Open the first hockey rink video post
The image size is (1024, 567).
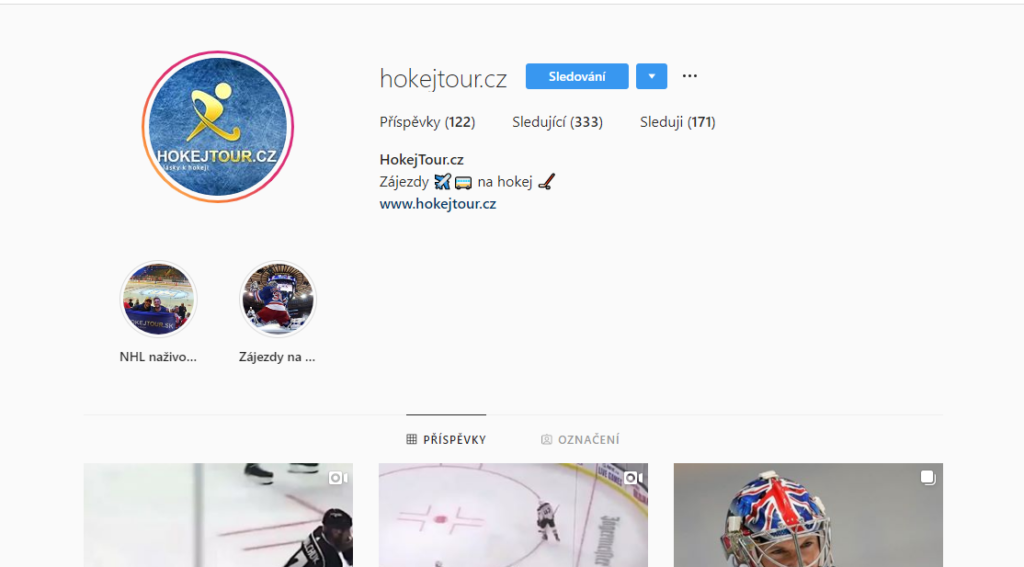tap(218, 515)
